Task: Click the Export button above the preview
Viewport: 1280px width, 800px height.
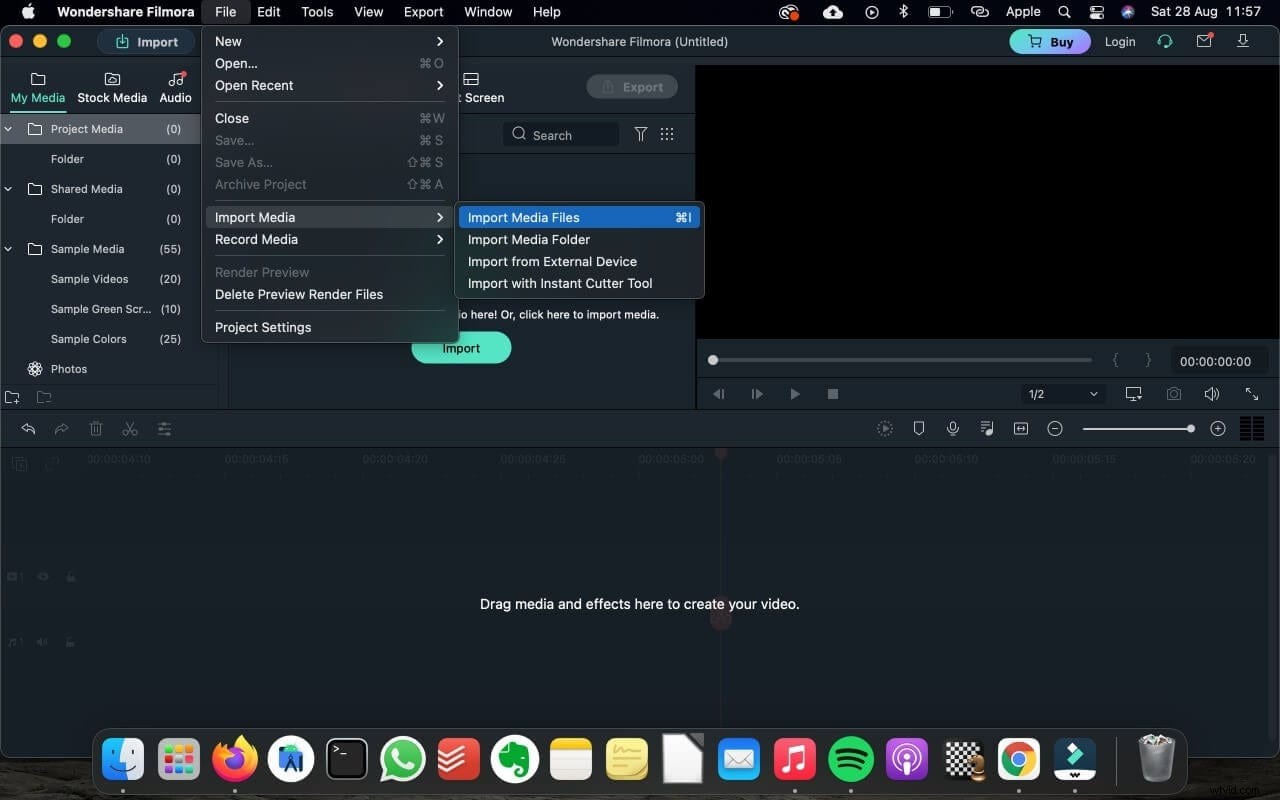Action: (x=632, y=86)
